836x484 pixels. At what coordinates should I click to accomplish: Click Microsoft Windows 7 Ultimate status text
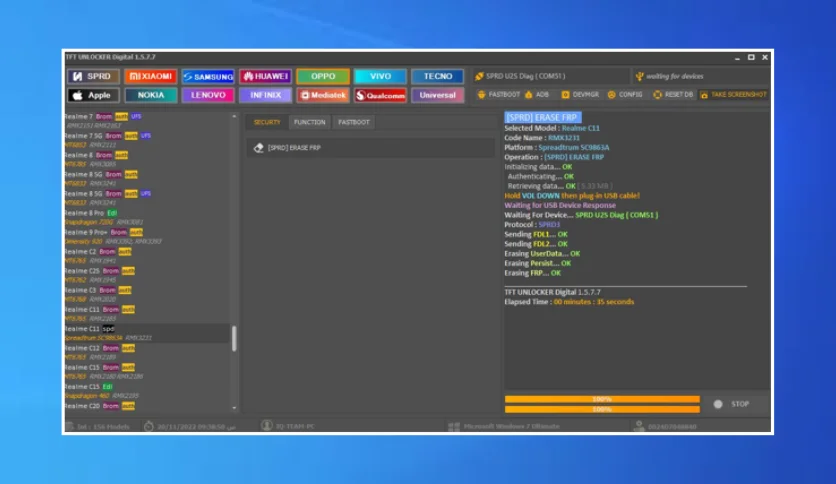pos(511,426)
